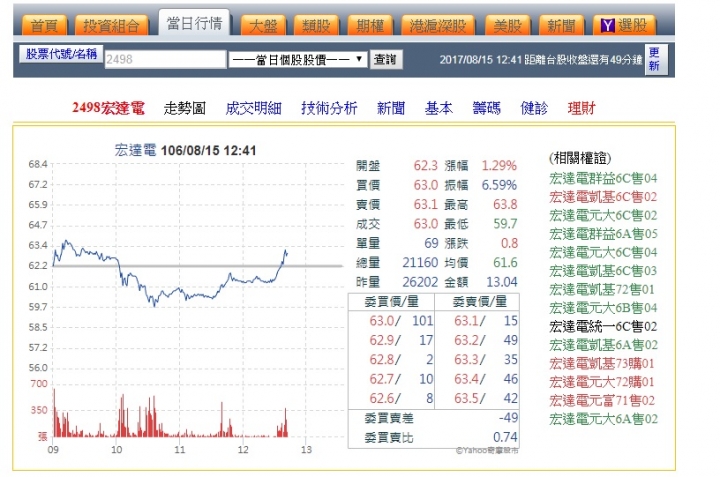Open warrant 宏達電群益6C售04
The height and width of the screenshot is (477, 720).
coord(603,178)
